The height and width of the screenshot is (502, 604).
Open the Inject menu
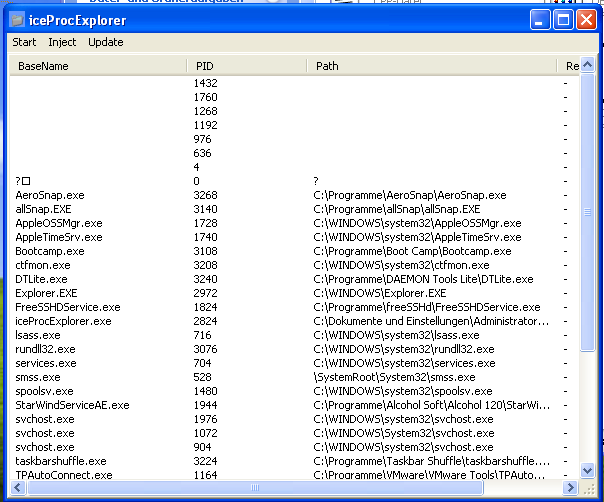(62, 42)
